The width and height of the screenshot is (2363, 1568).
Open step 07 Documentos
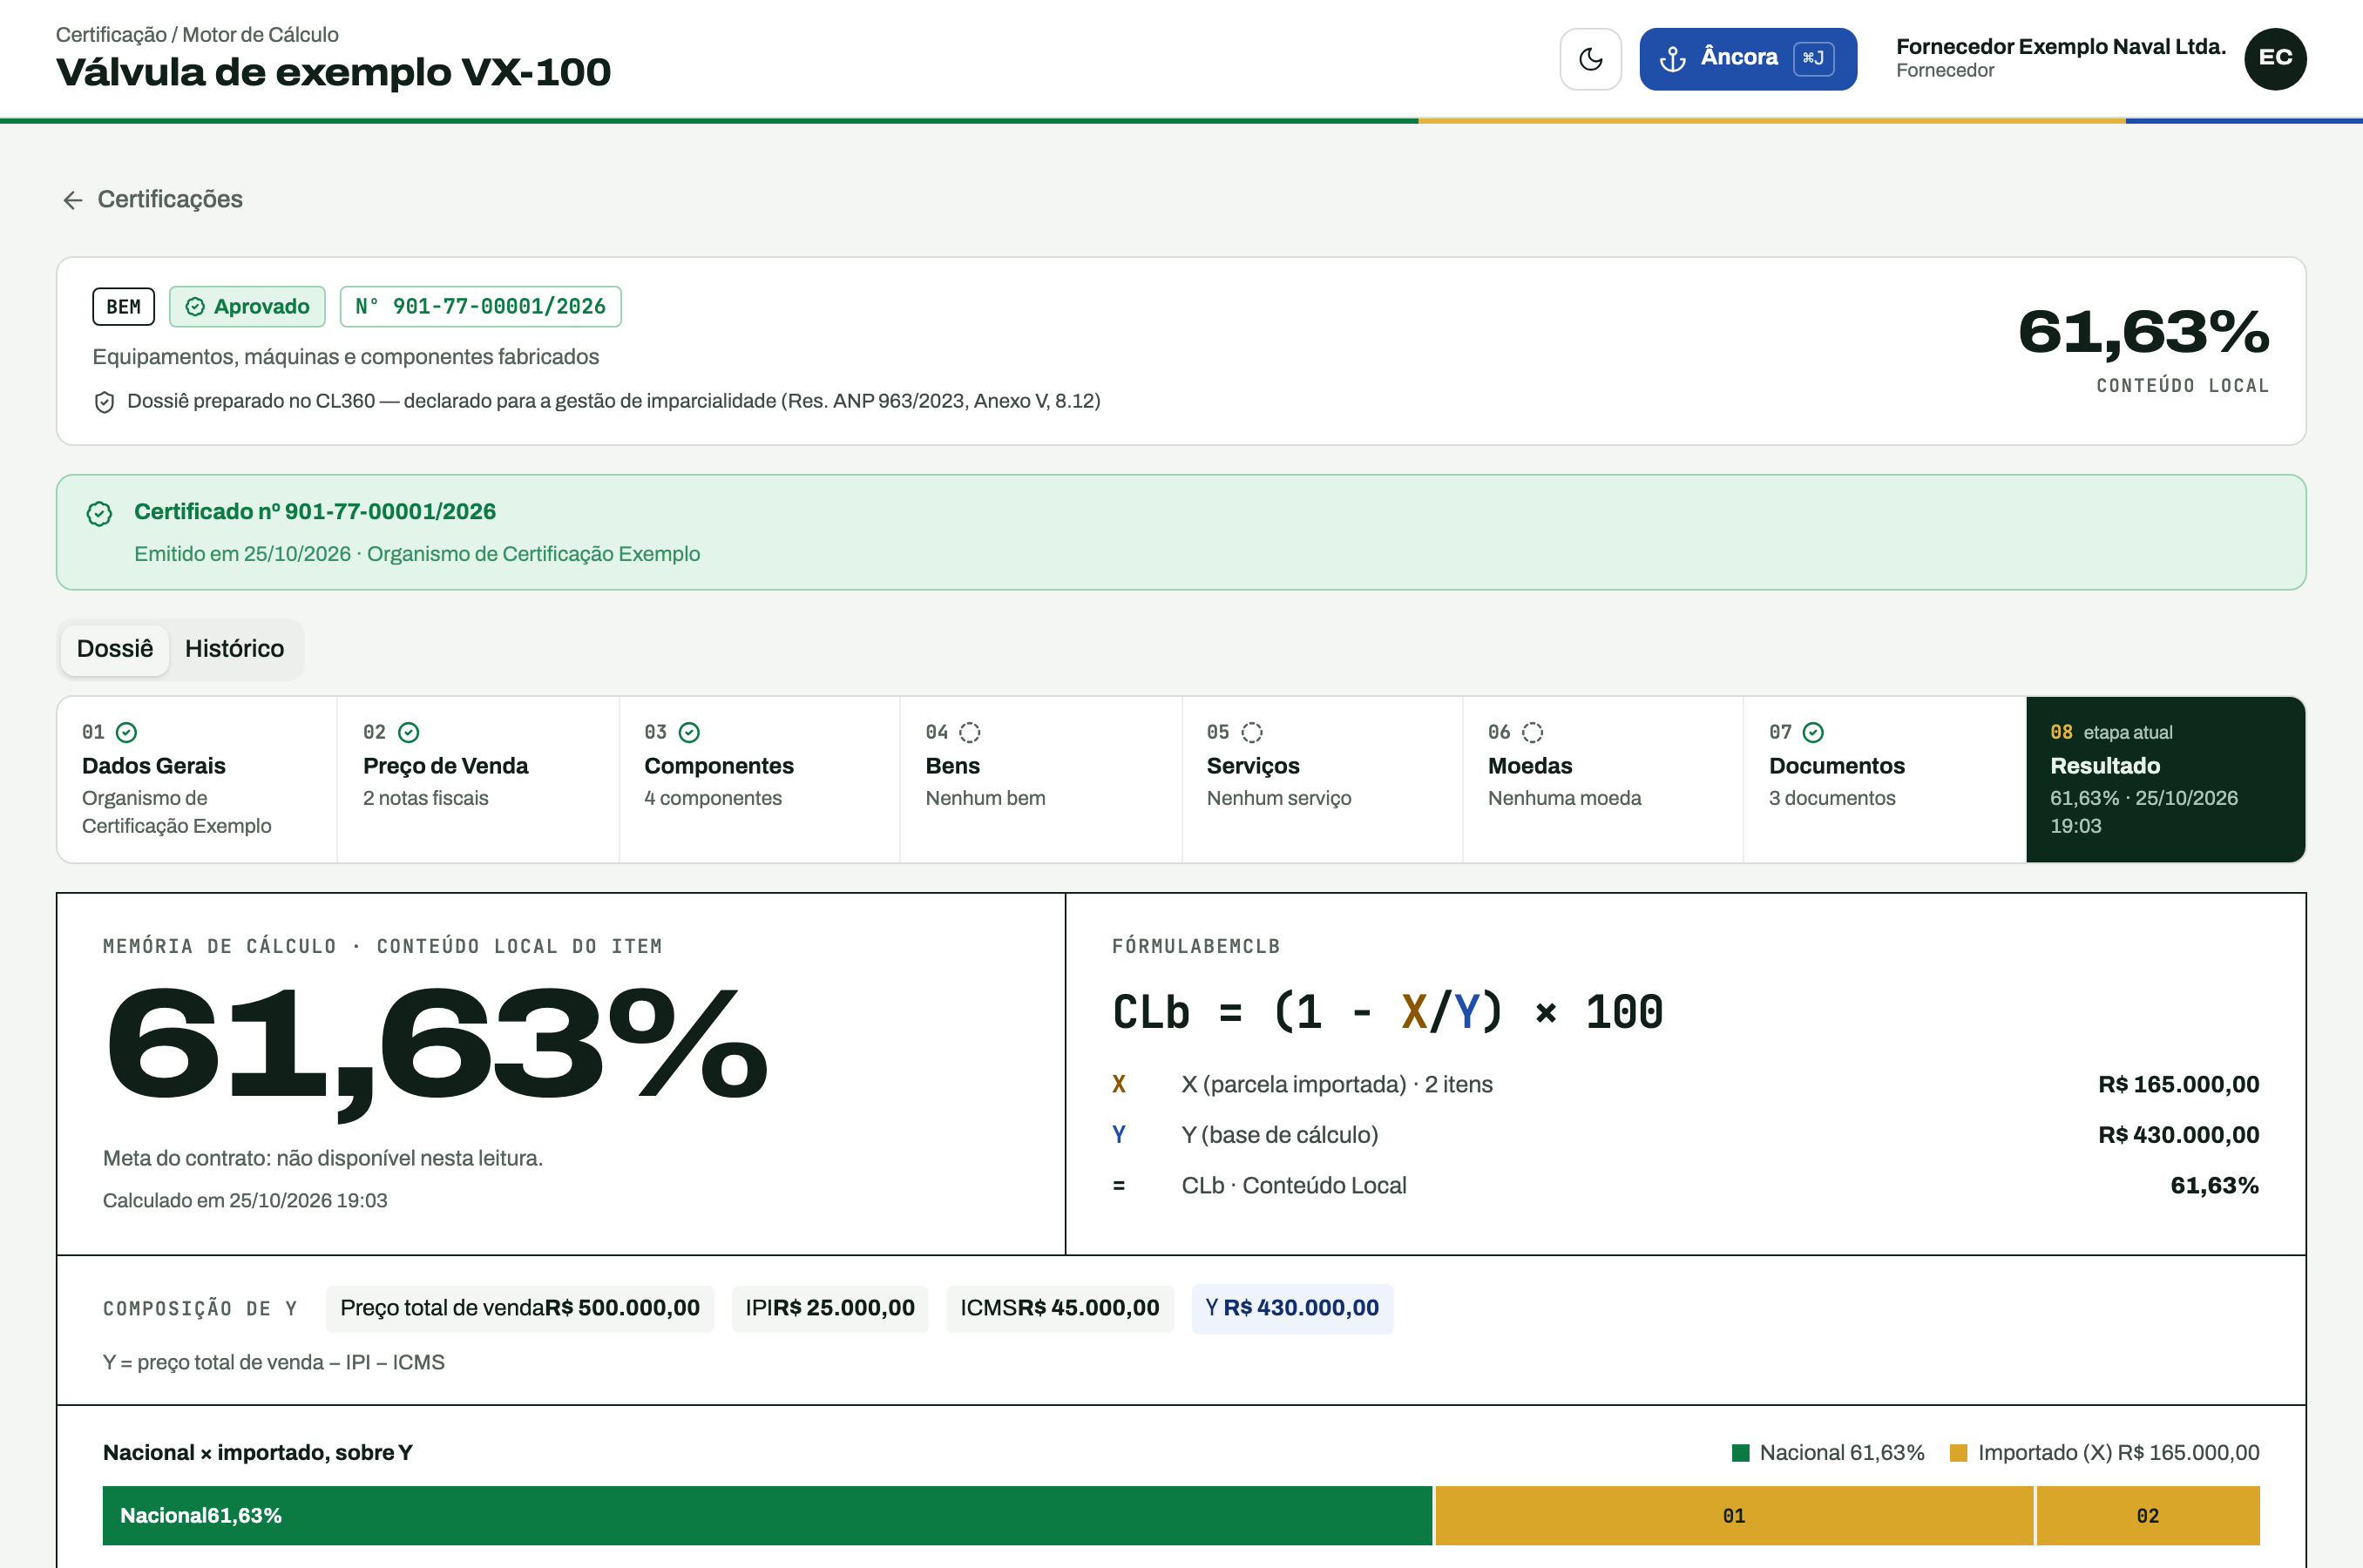1884,779
